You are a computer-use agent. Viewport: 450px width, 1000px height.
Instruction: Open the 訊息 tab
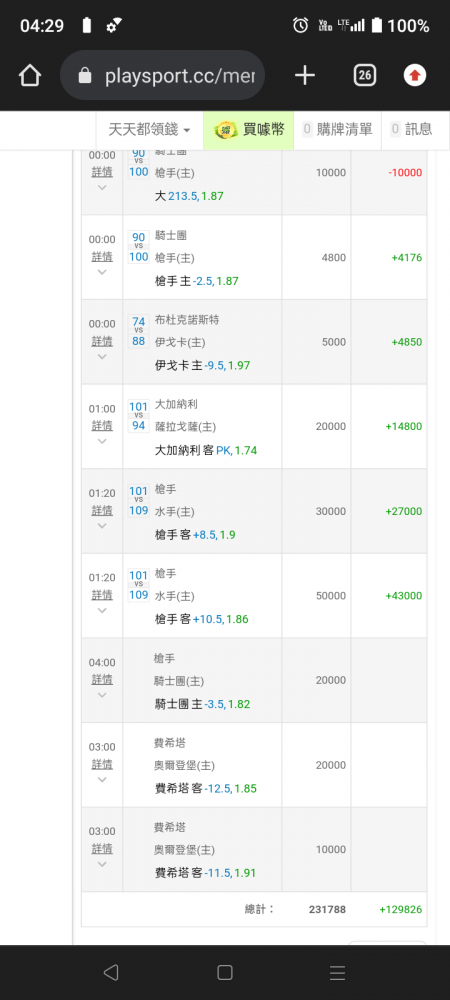point(412,129)
